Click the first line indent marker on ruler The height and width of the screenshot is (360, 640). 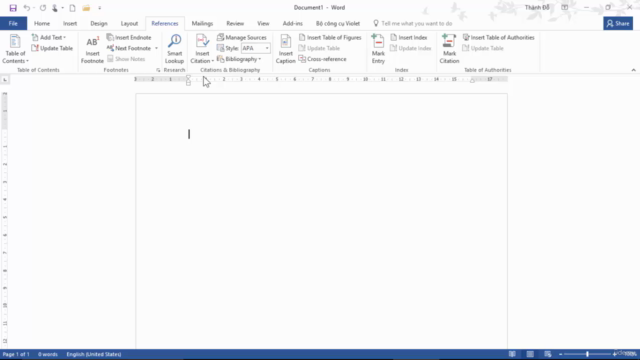pyautogui.click(x=188, y=77)
